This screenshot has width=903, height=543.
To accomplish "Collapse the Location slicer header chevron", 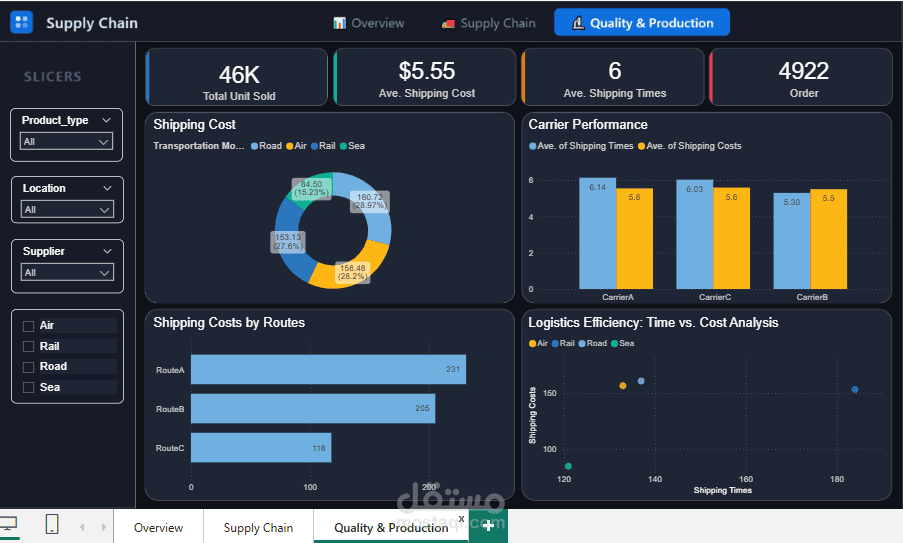I will 107,188.
